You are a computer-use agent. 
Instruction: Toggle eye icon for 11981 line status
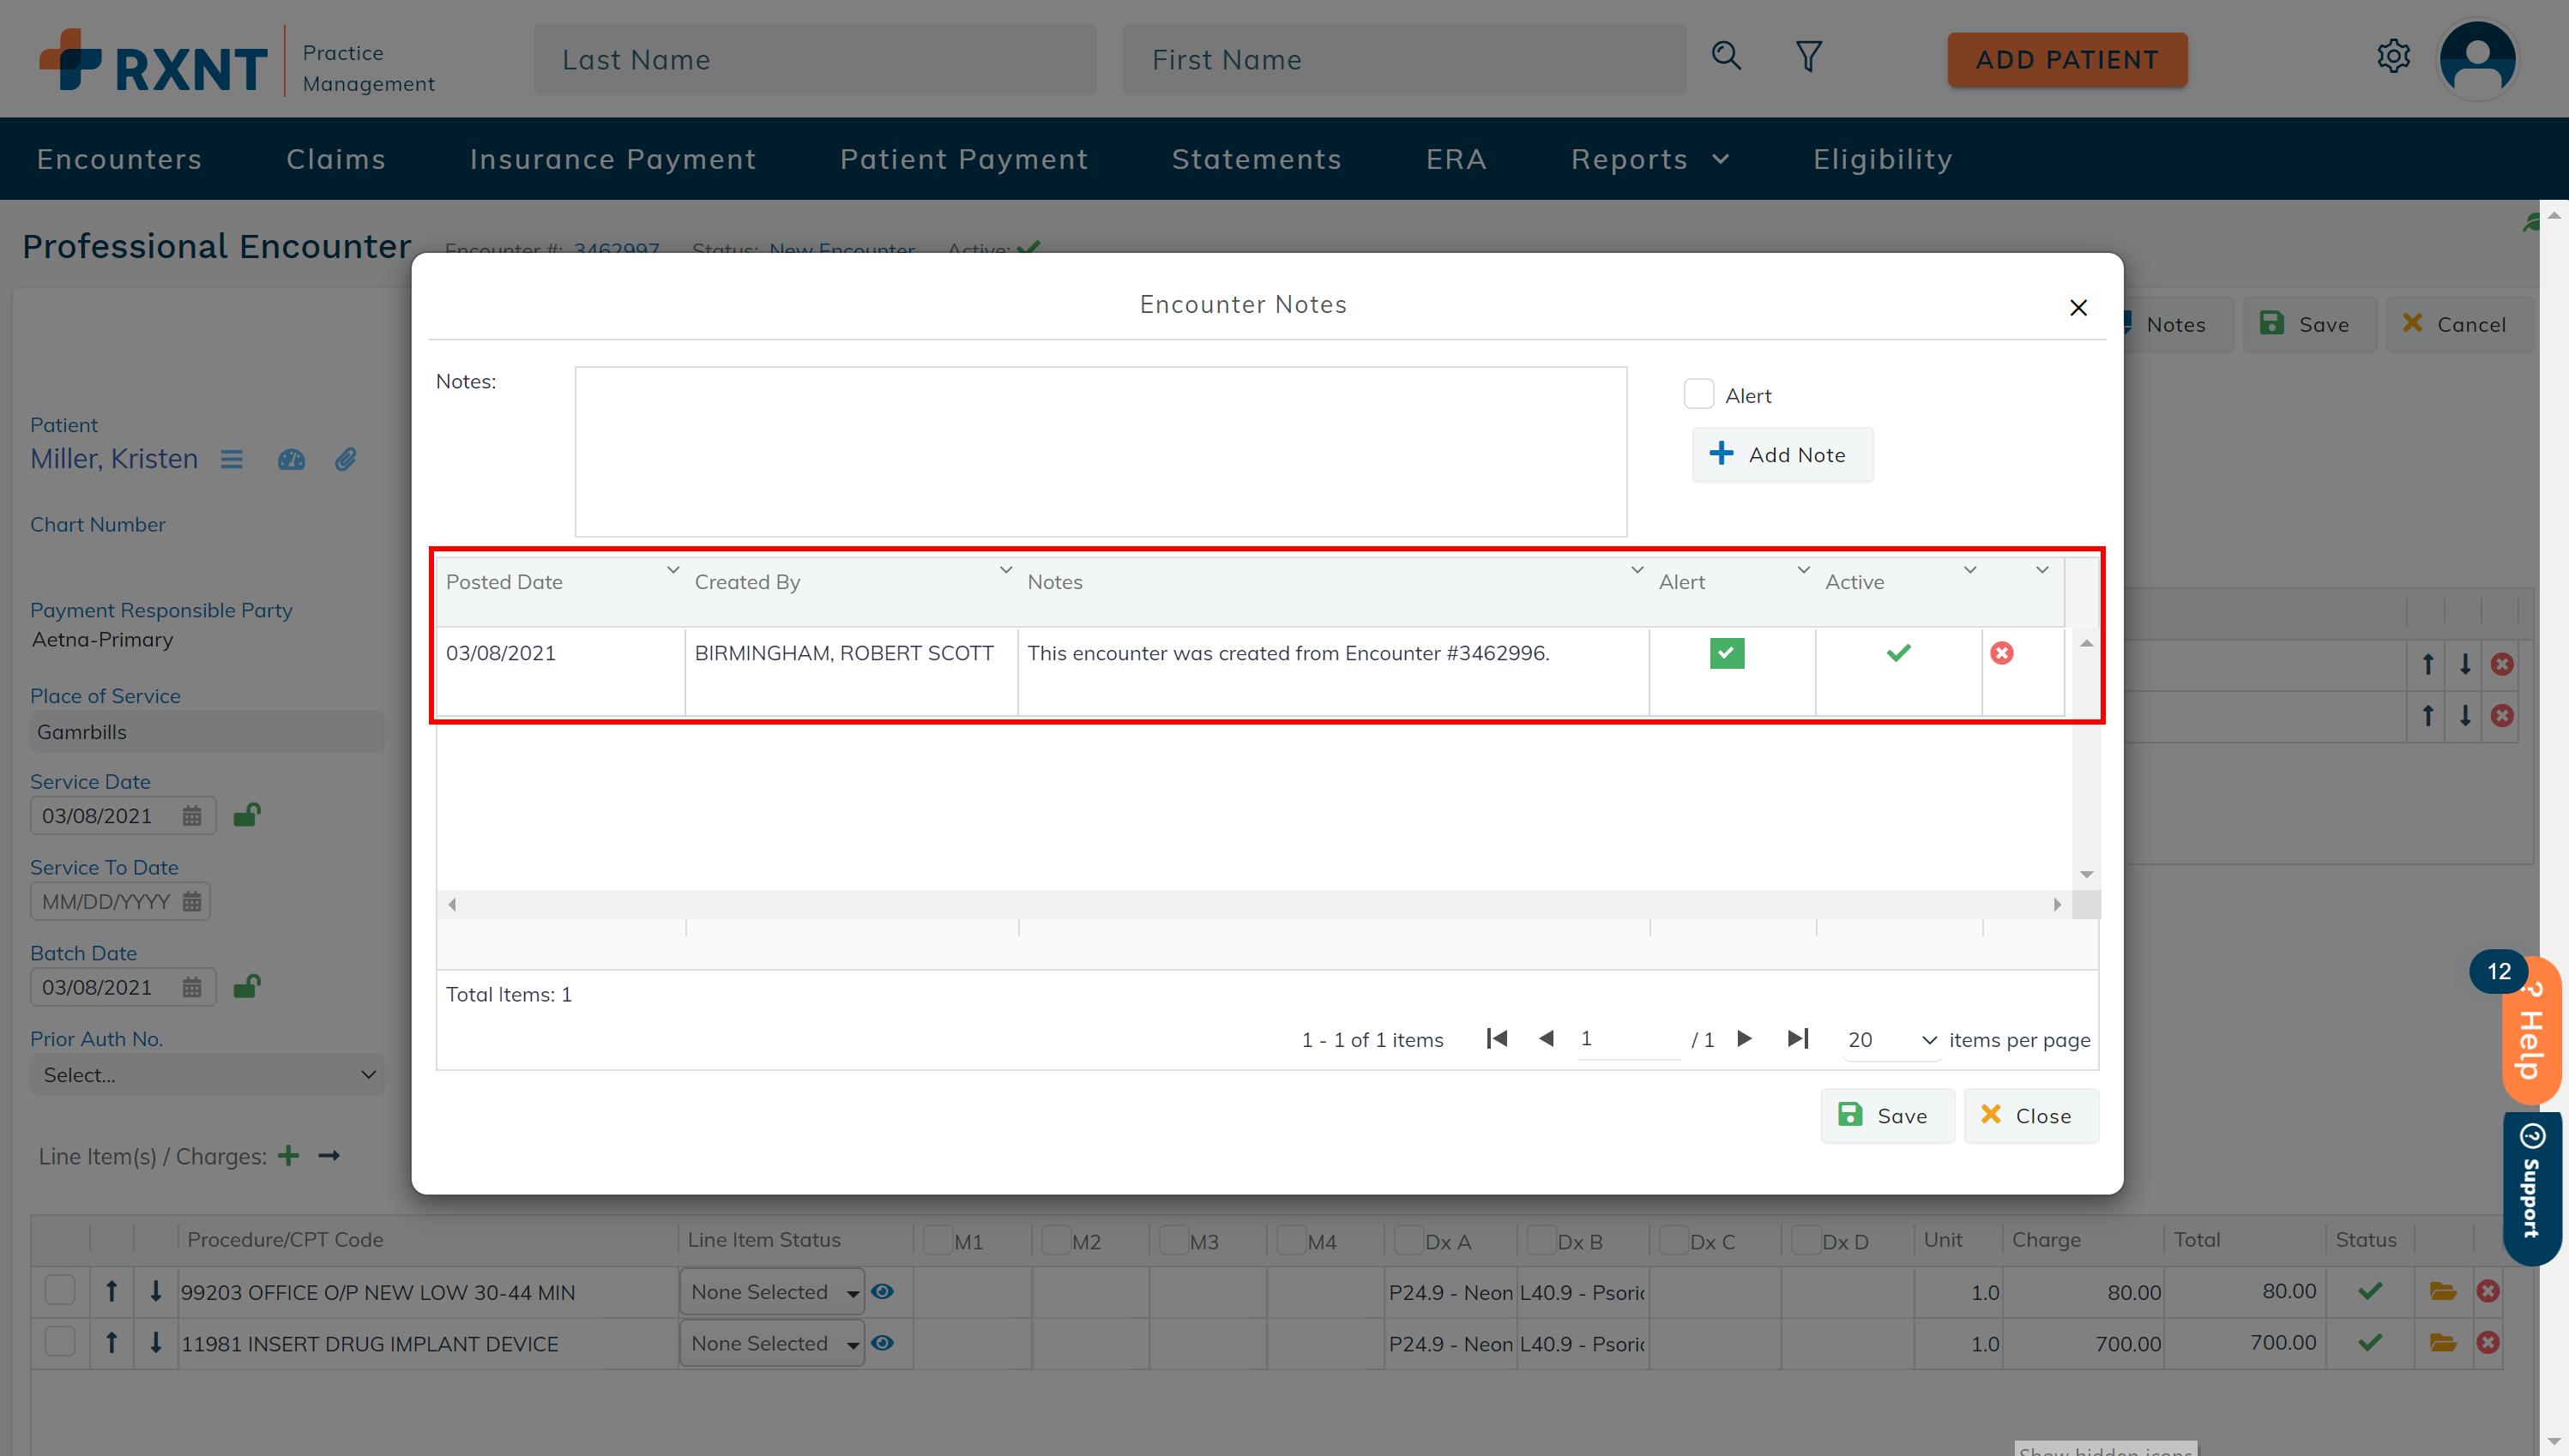pos(882,1344)
